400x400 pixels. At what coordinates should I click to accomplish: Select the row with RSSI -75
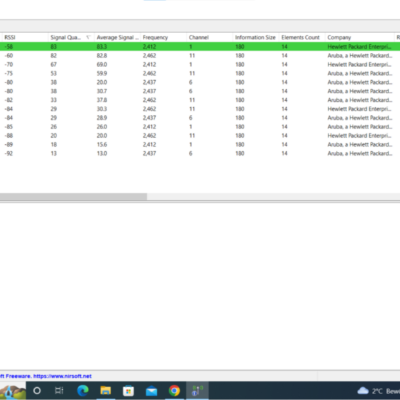coord(200,73)
